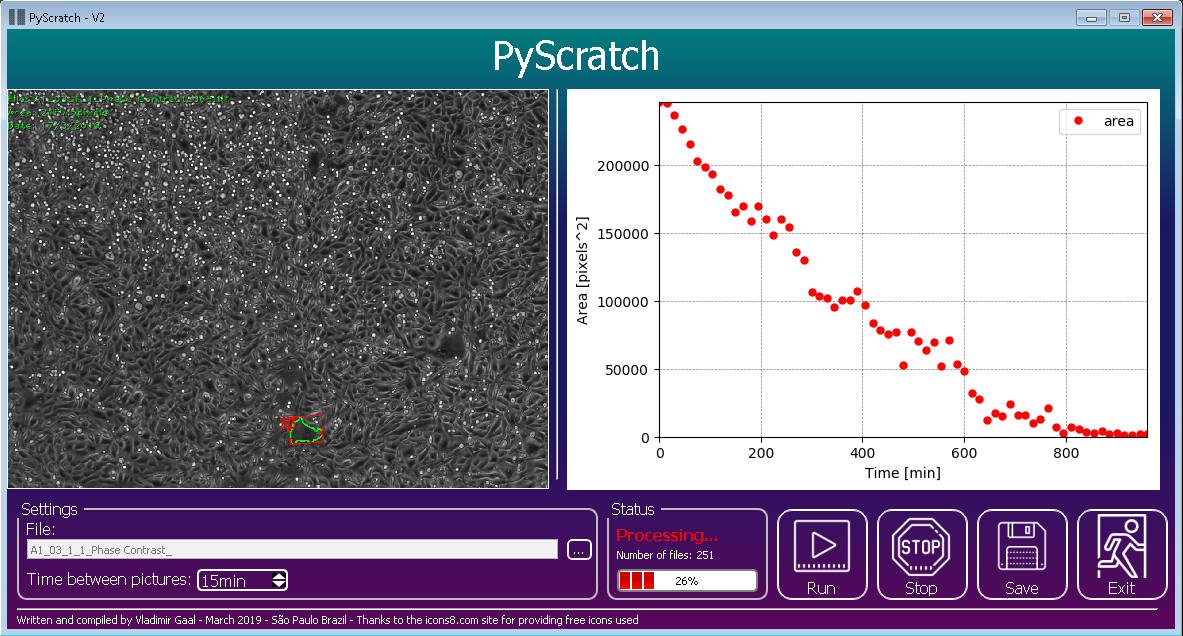Screen dimensions: 1183x636
Task: Click the area legend in the plot
Action: [1100, 121]
